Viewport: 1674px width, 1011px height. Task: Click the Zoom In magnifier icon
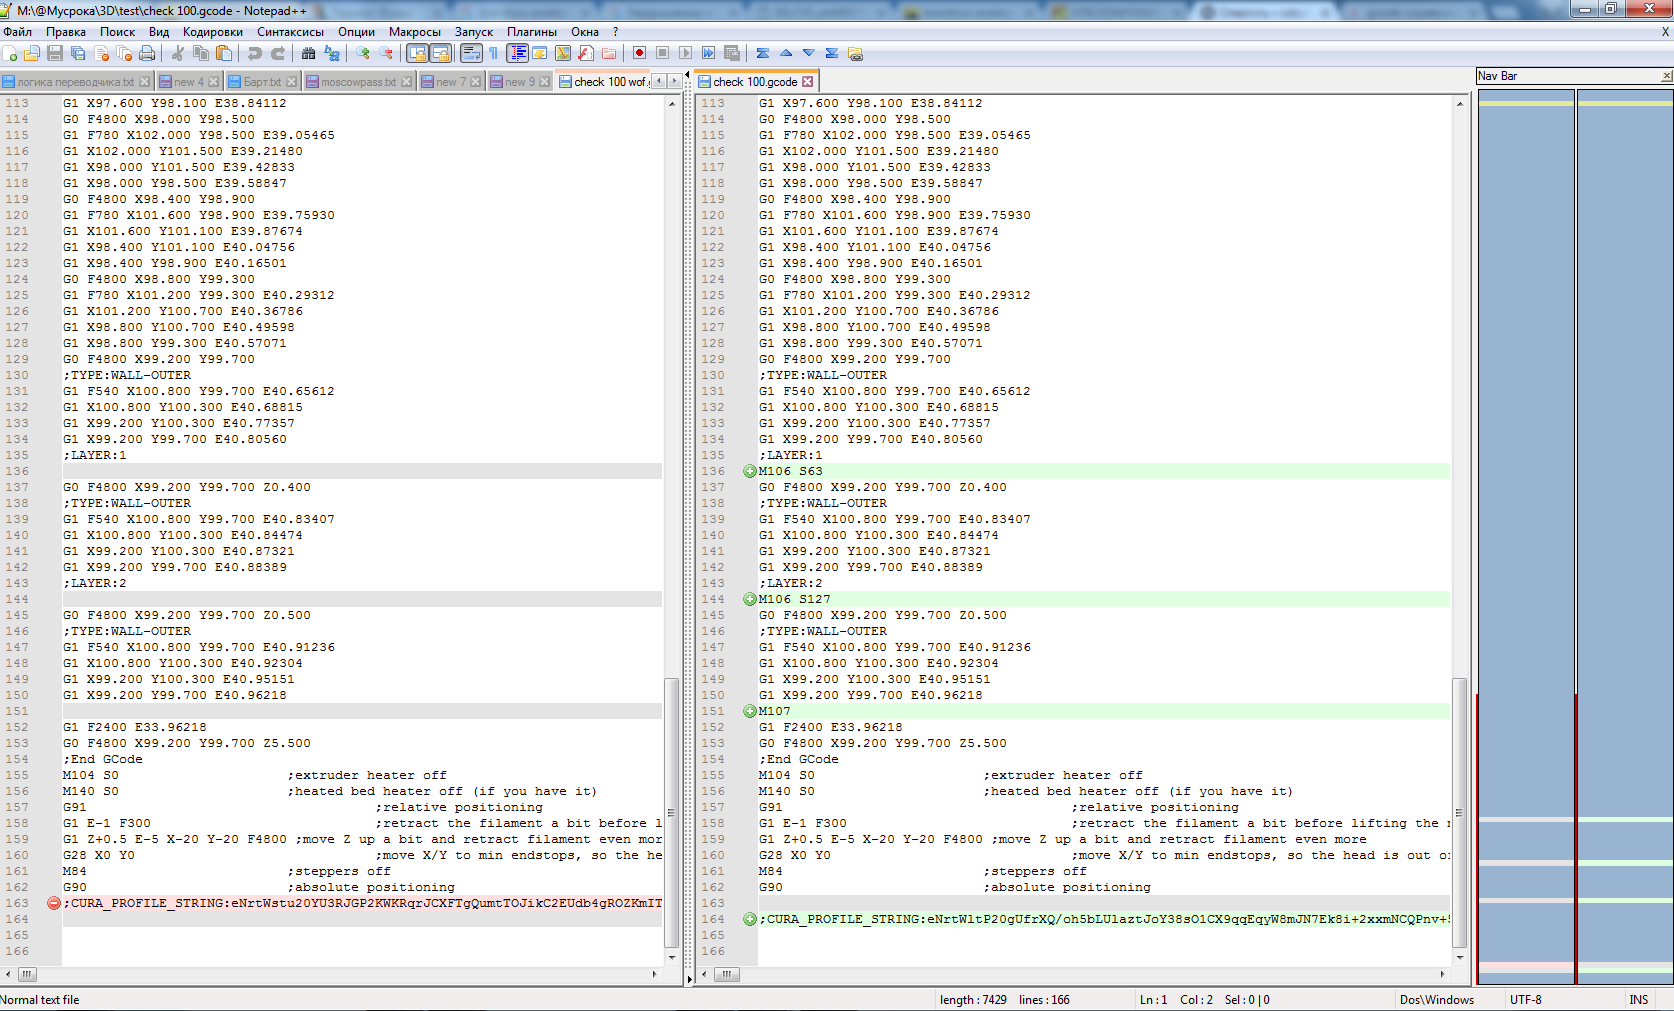pyautogui.click(x=363, y=53)
